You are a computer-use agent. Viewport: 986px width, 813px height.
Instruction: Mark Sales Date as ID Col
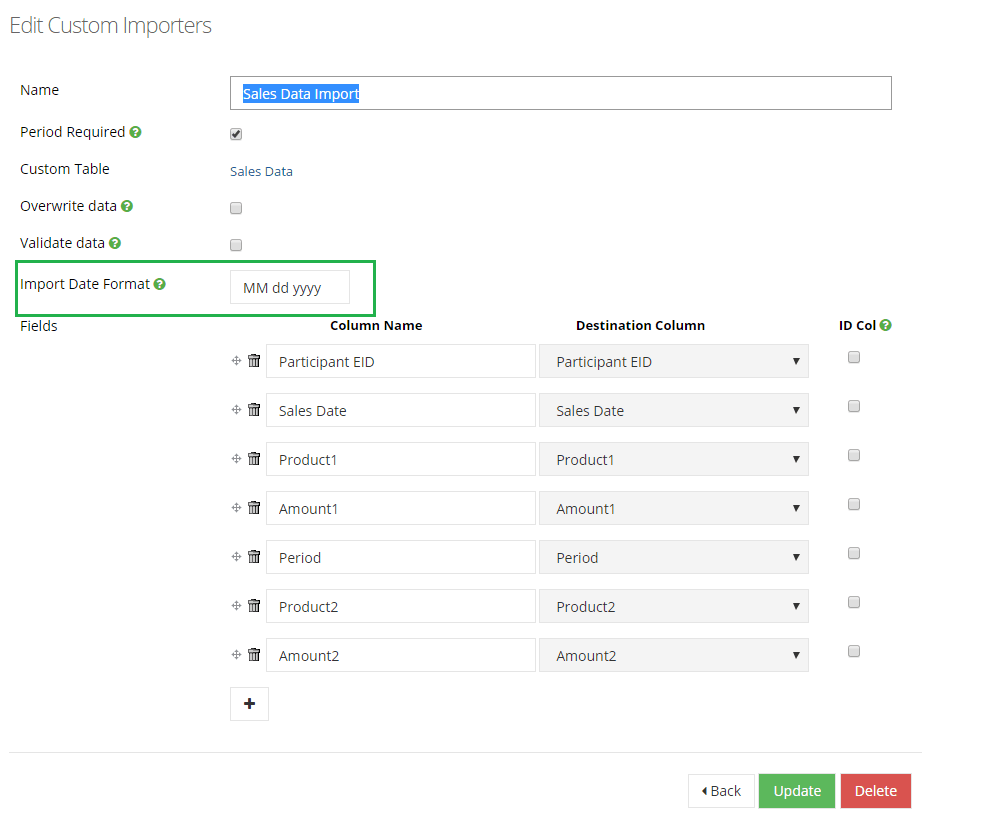click(x=854, y=406)
